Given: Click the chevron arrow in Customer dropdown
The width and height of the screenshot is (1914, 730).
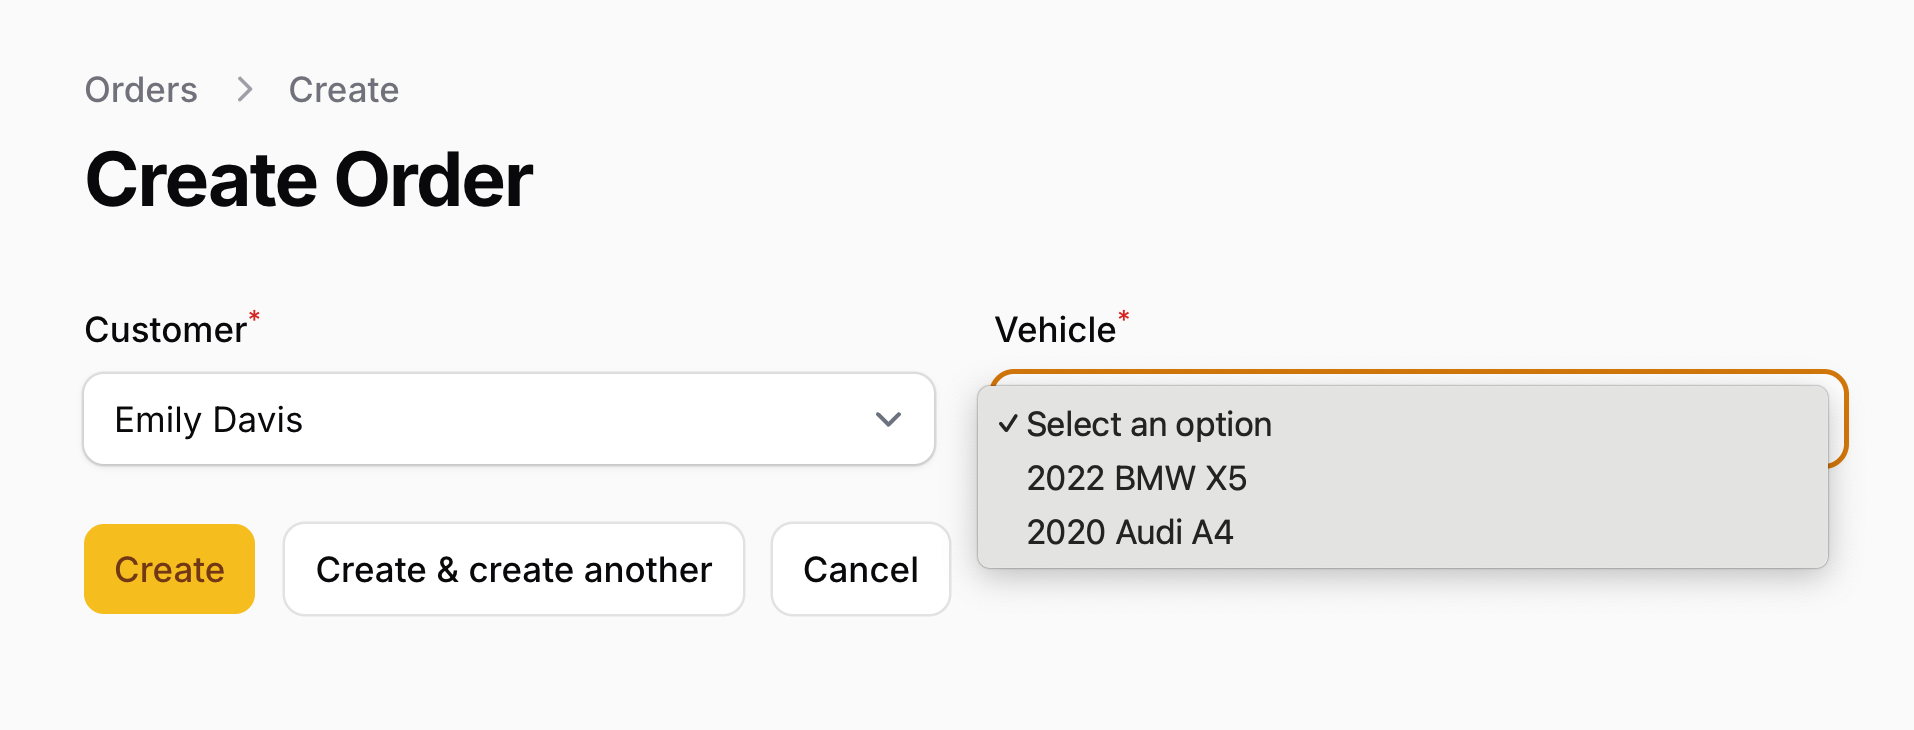Looking at the screenshot, I should coord(888,420).
